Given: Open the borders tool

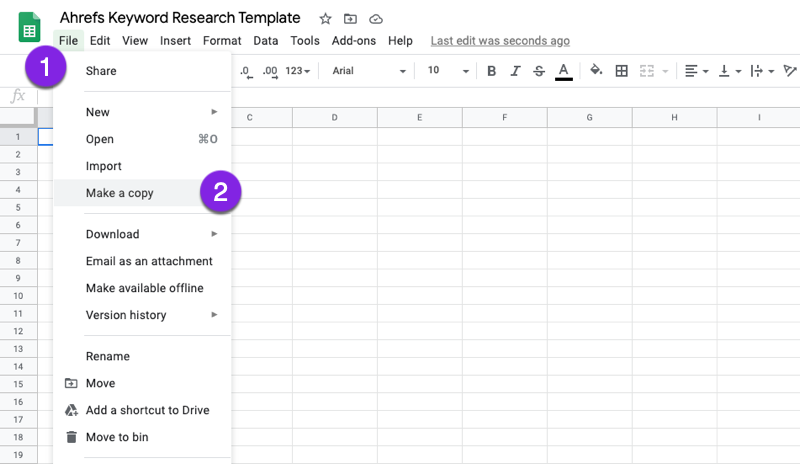Looking at the screenshot, I should 621,71.
